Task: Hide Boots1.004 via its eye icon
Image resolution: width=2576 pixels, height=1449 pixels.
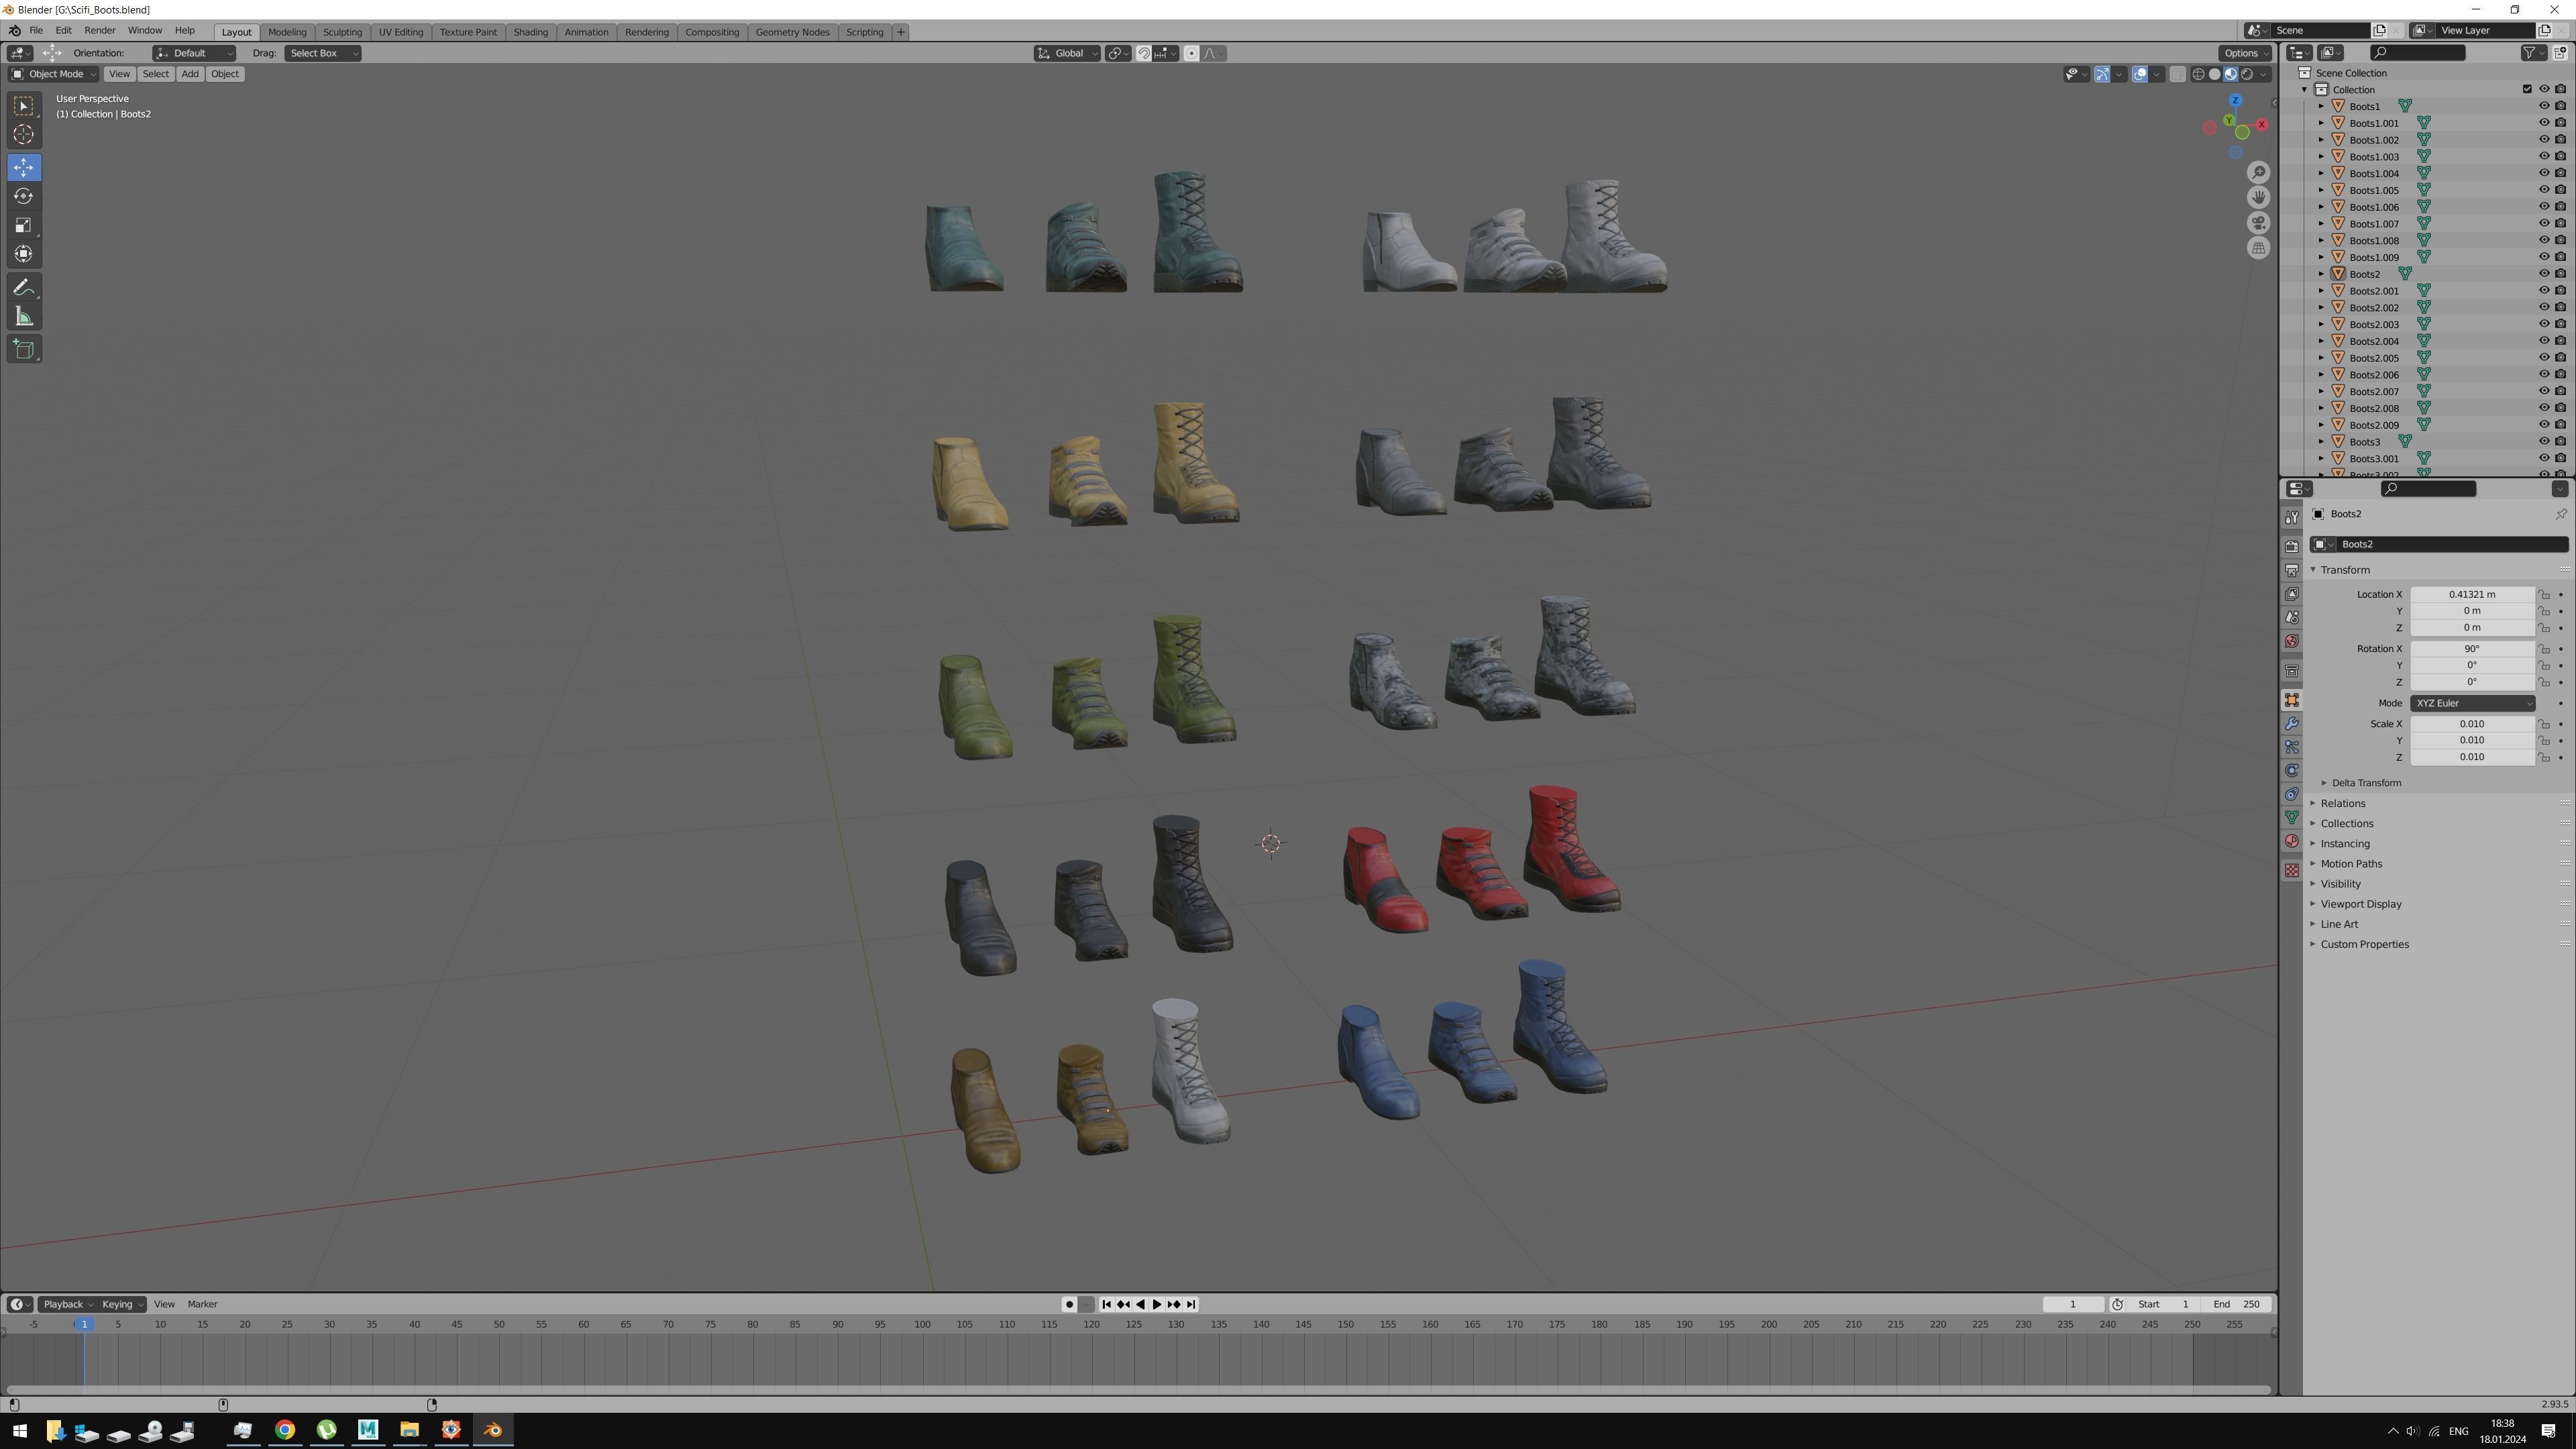Action: click(2544, 173)
